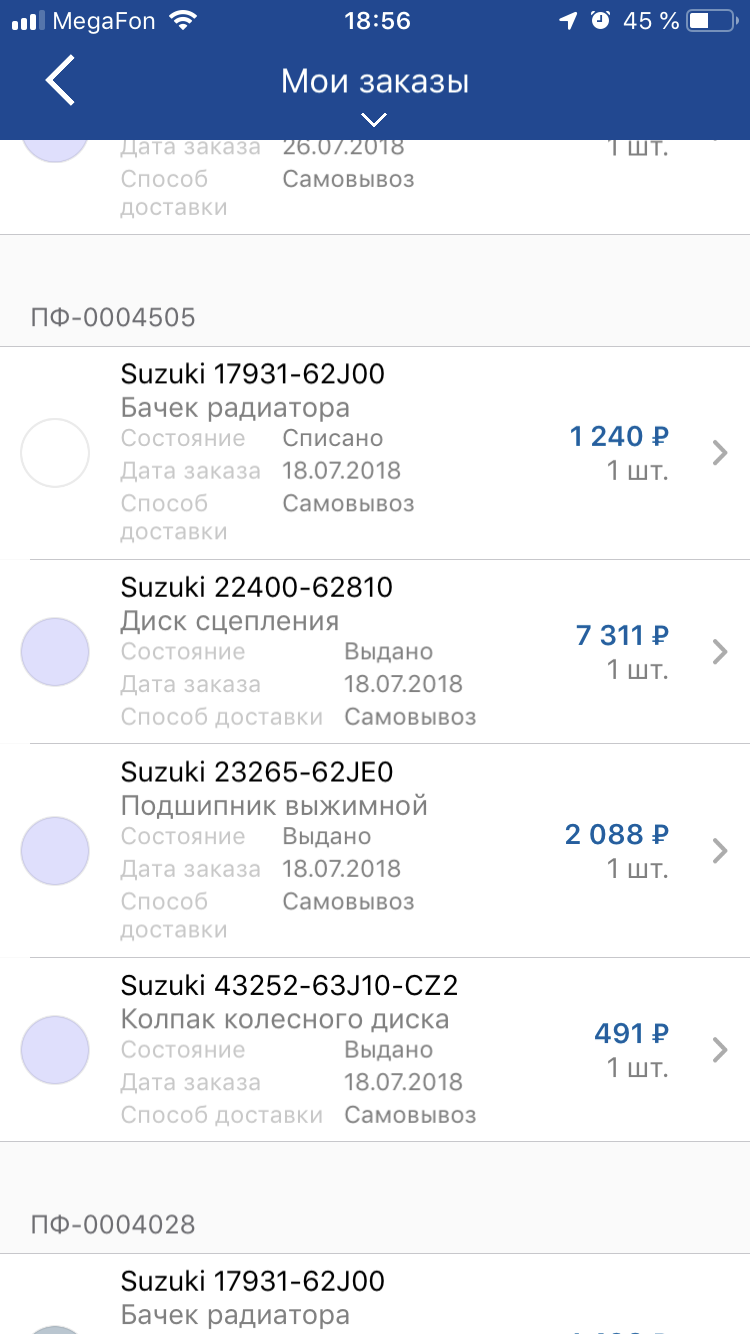Select the circle beside Suzuki 22400-62810
This screenshot has height=1334, width=750.
click(55, 652)
